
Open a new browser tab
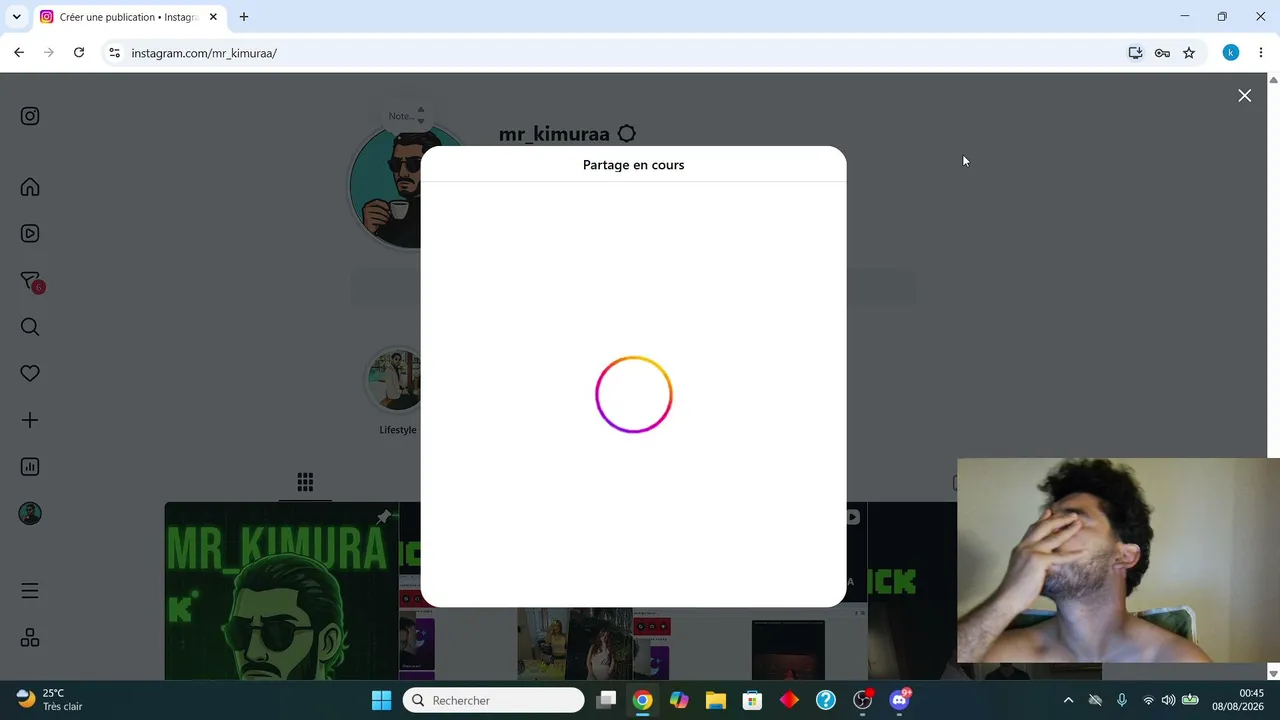pyautogui.click(x=244, y=17)
